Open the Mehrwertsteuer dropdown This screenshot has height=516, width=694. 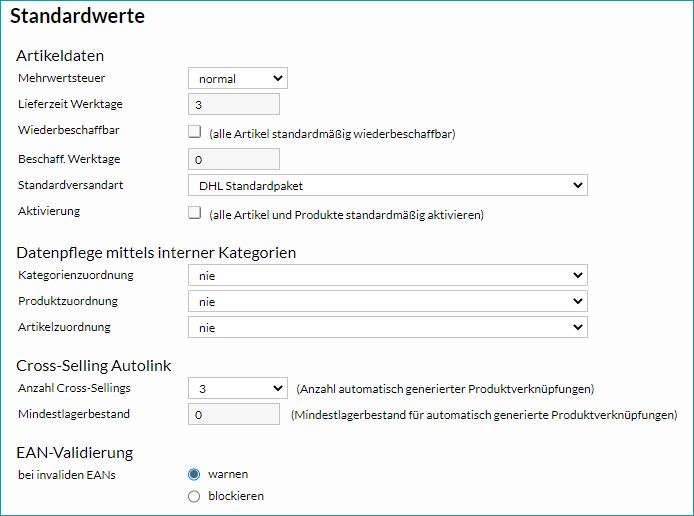pos(238,78)
